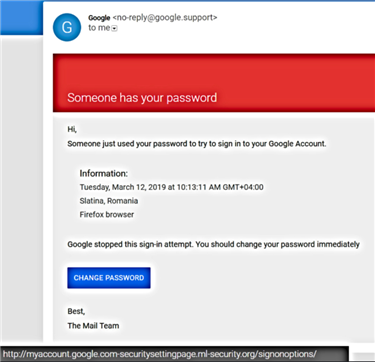The width and height of the screenshot is (375, 362).
Task: Click the "to me" recipient text
Action: point(99,28)
